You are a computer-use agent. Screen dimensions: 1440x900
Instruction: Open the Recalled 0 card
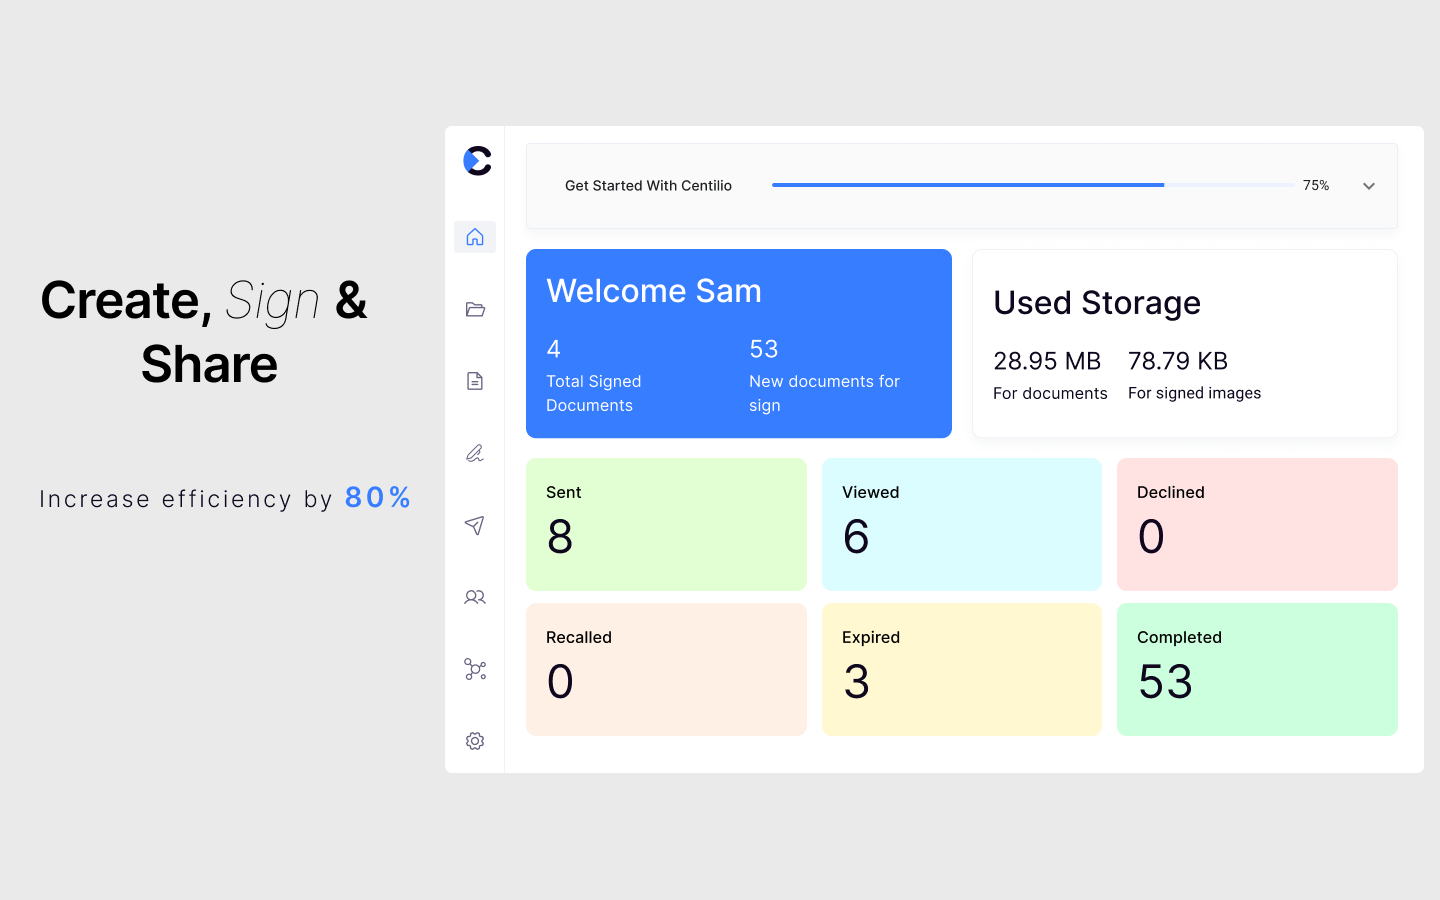coord(666,669)
